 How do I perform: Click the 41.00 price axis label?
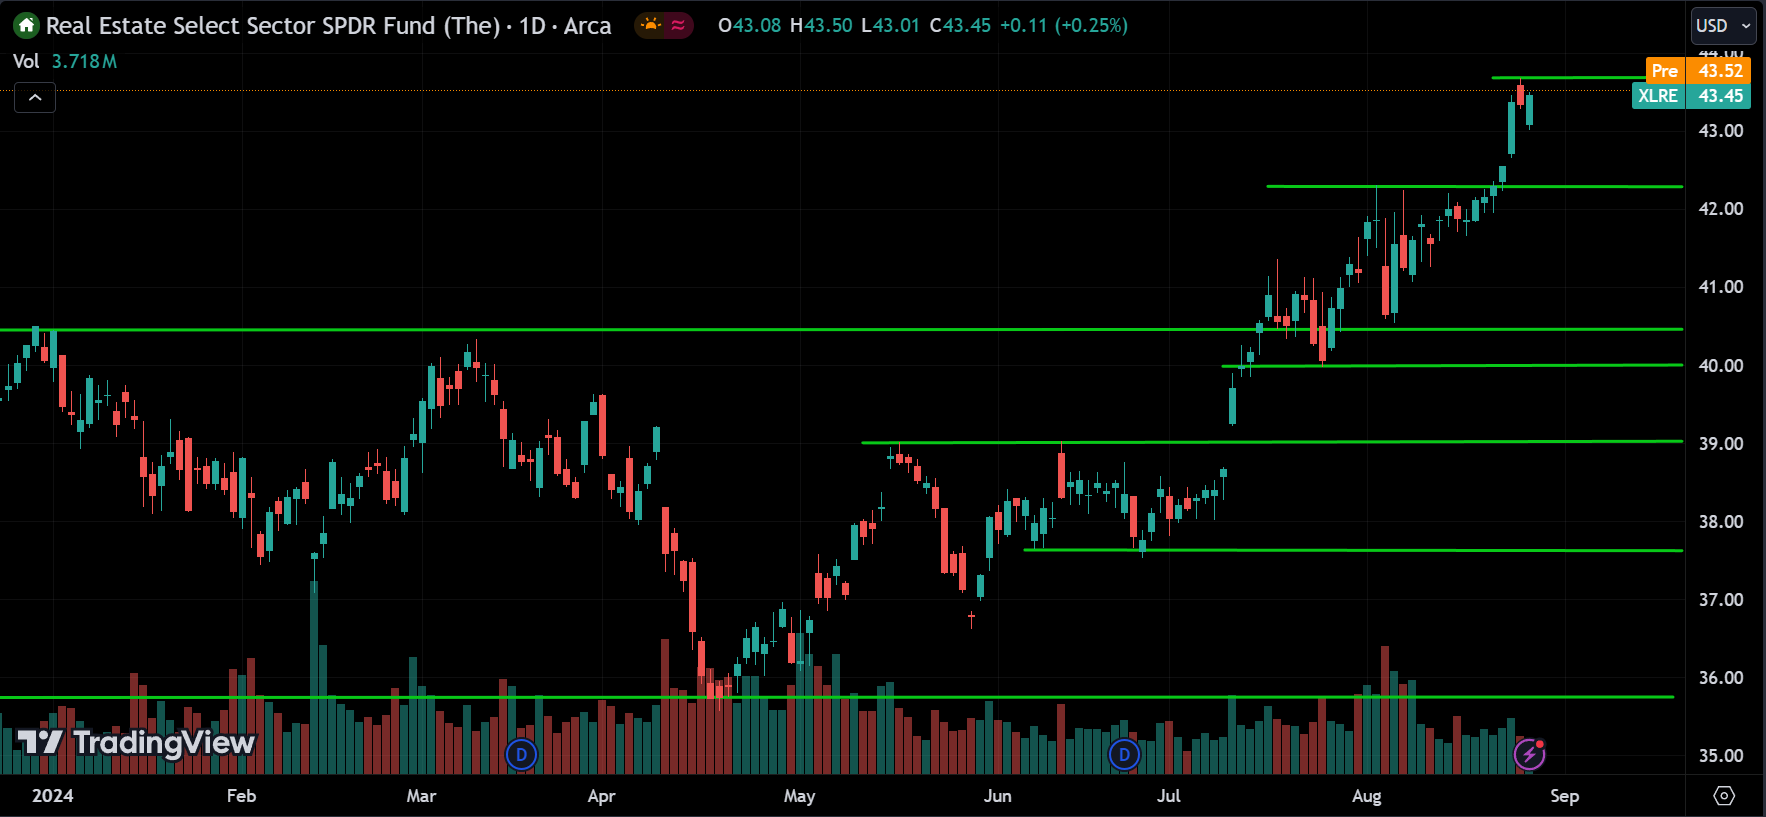click(1721, 287)
